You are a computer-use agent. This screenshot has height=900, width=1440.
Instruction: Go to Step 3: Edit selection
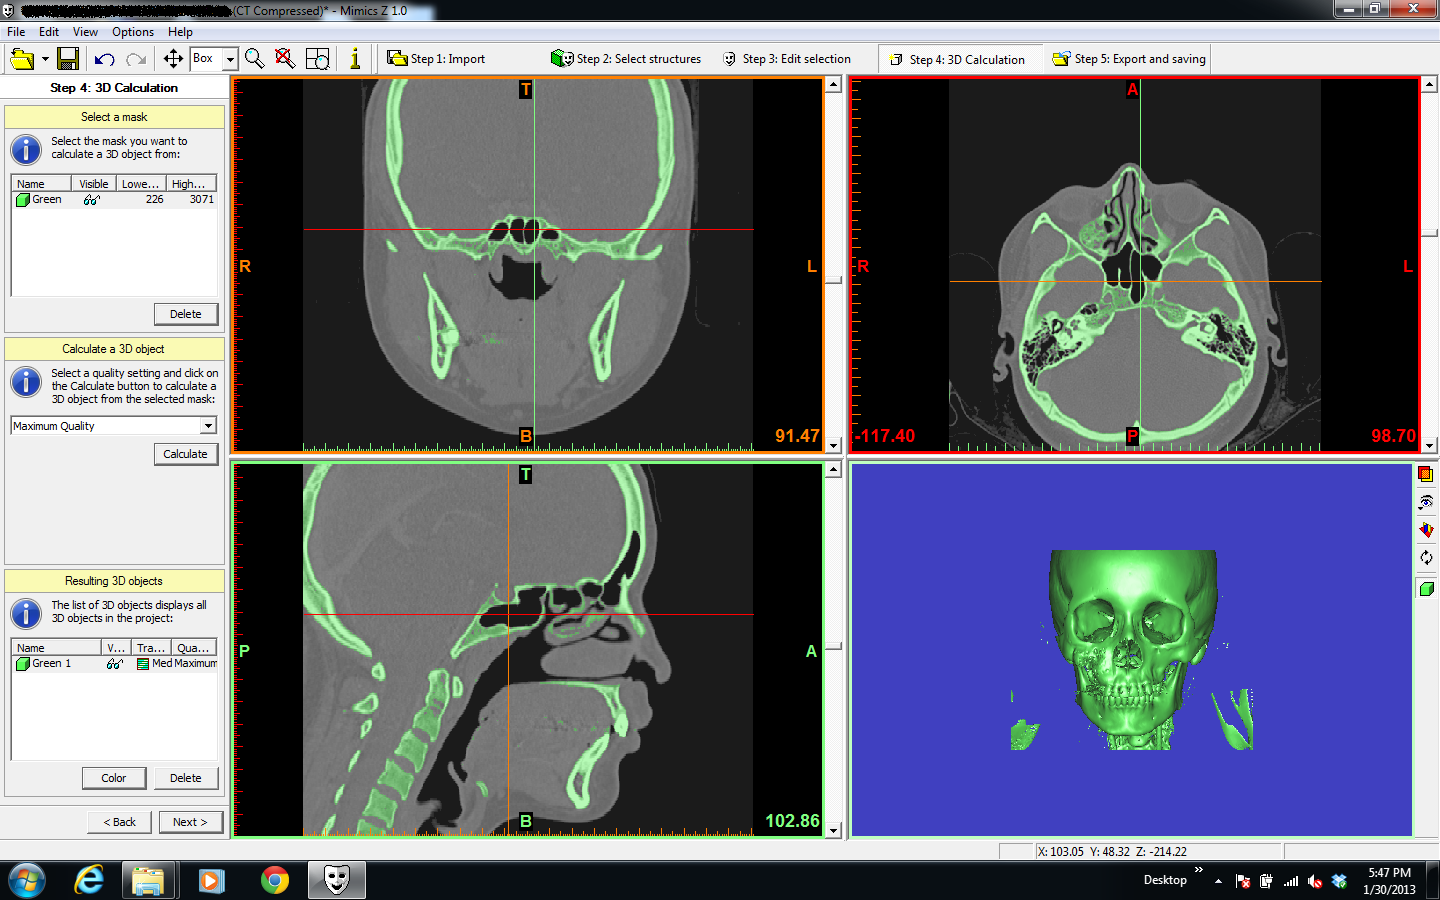tap(787, 59)
